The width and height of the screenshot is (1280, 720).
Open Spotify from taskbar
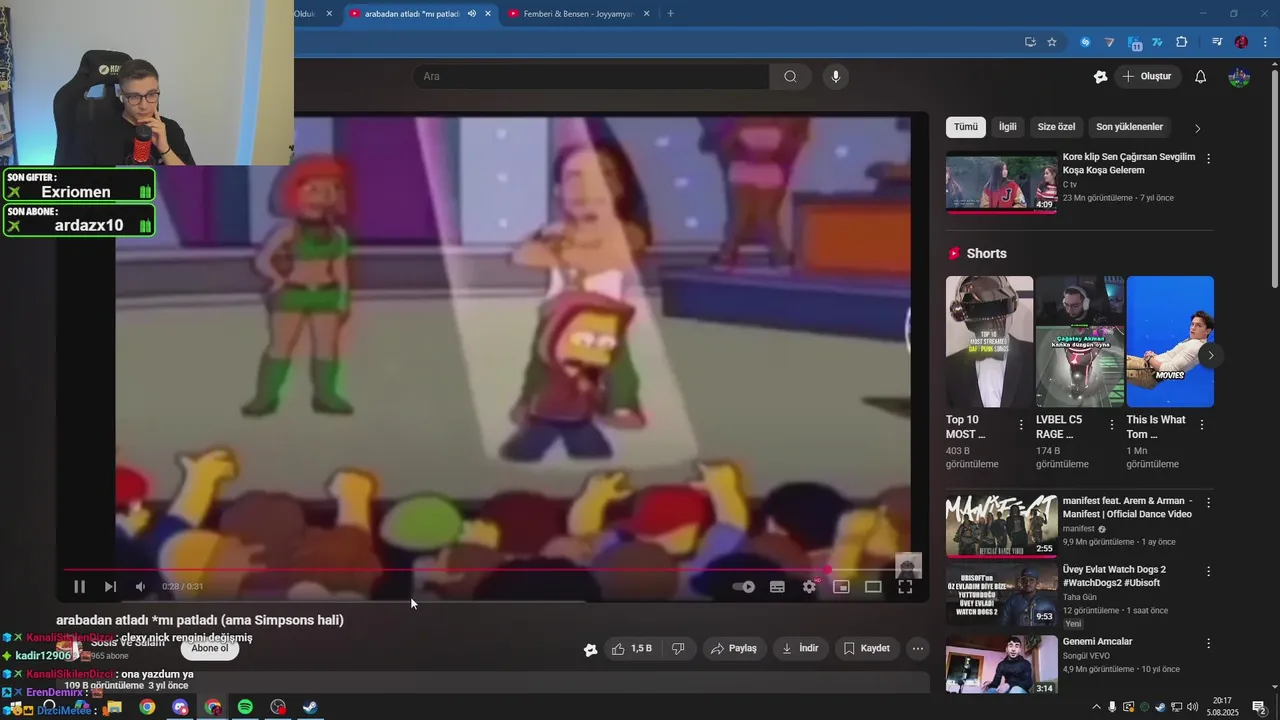coord(245,707)
